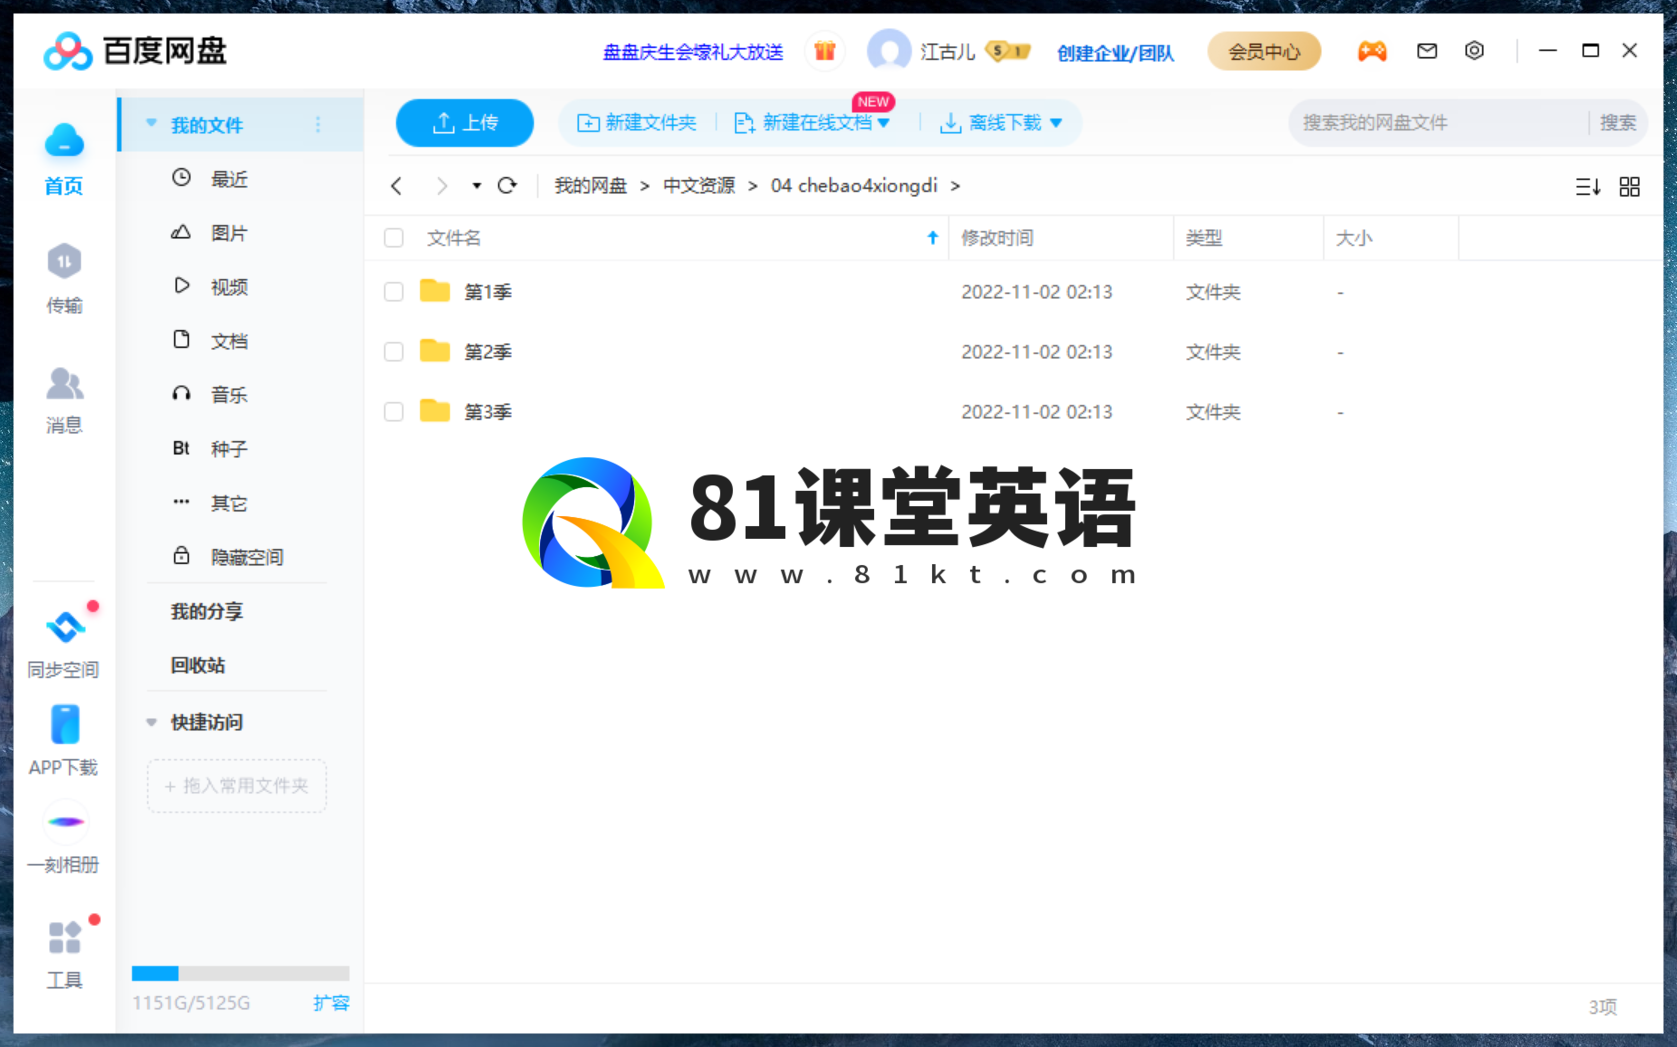Check the checkbox for 第2季 folder
This screenshot has width=1677, height=1047.
pos(394,352)
